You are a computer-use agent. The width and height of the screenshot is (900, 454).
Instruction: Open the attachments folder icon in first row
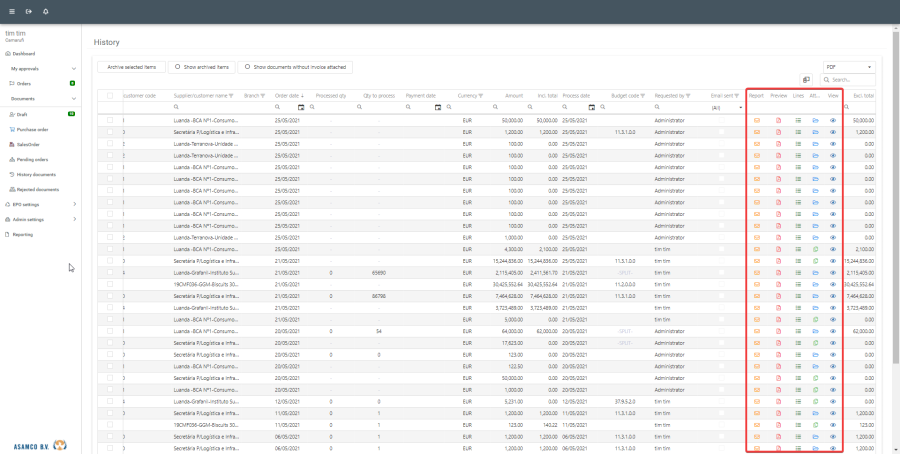(x=815, y=119)
